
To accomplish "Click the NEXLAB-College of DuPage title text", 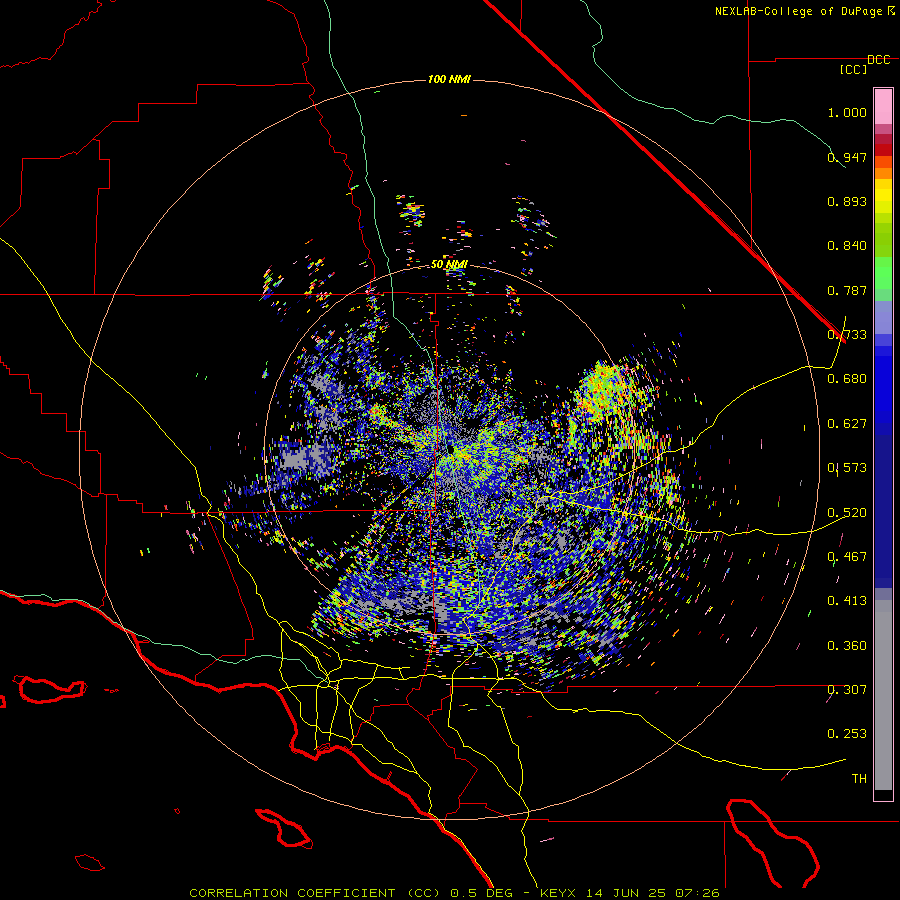I will pyautogui.click(x=804, y=11).
